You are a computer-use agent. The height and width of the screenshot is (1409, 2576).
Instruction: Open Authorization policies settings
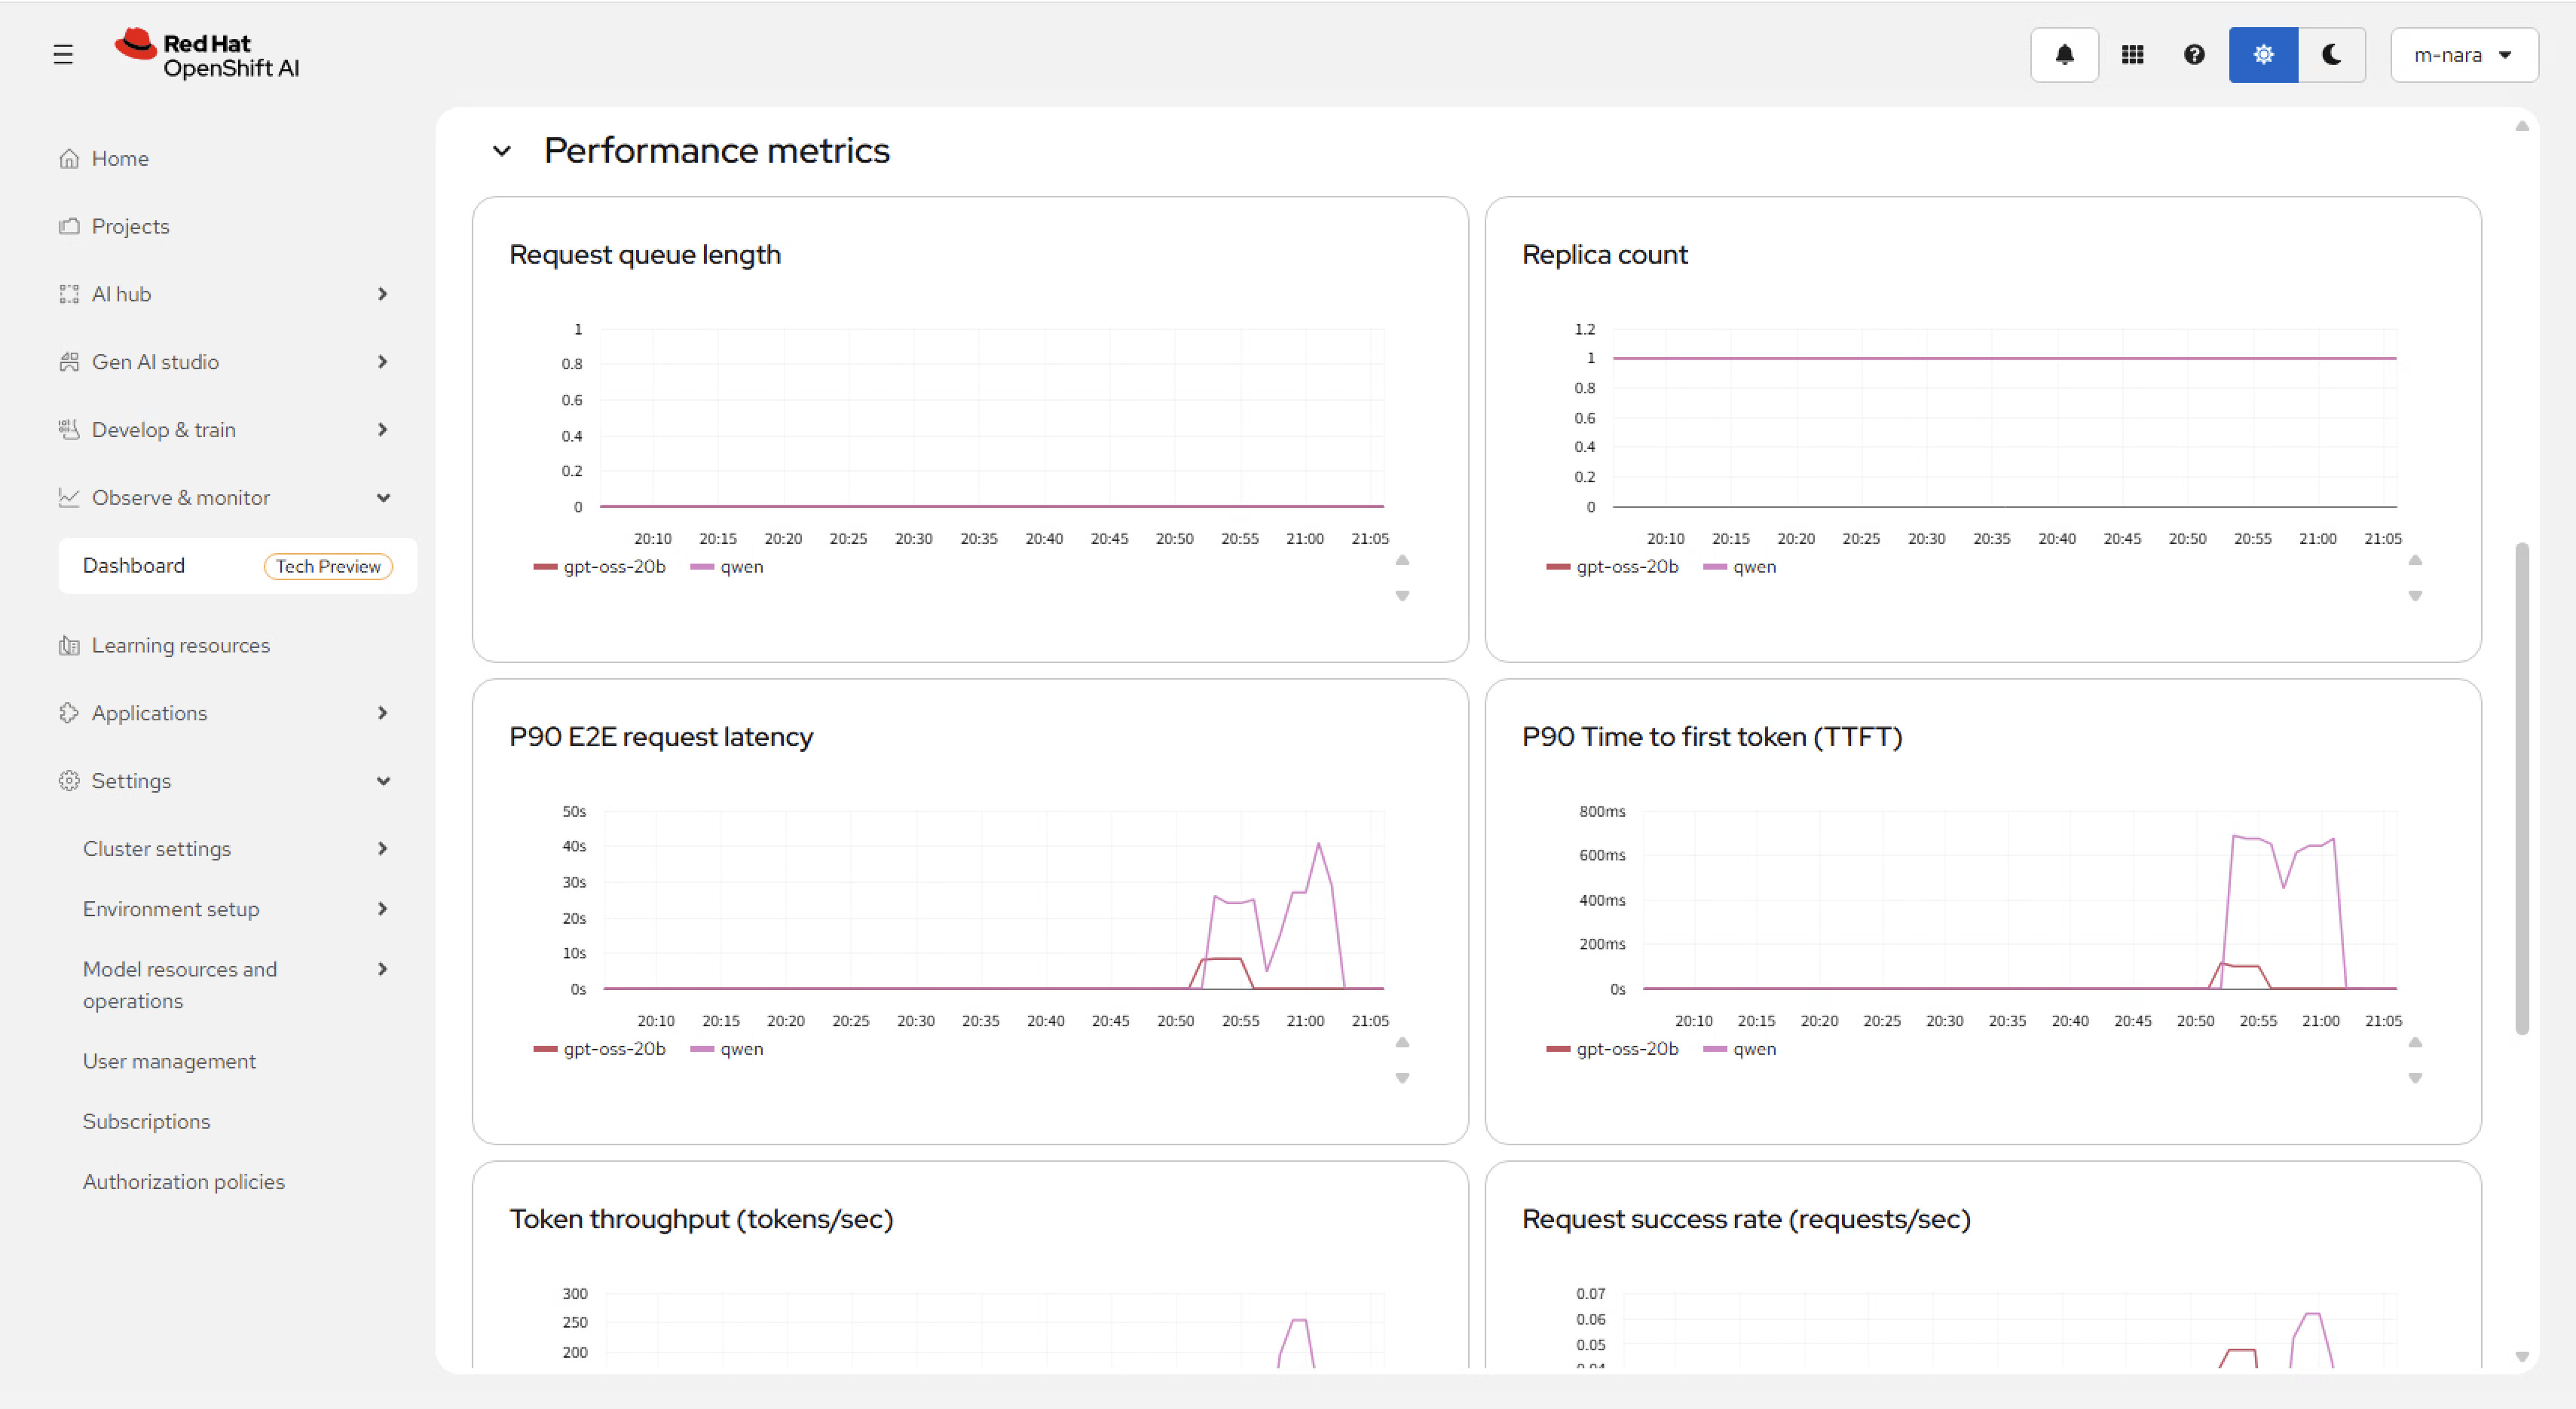pyautogui.click(x=183, y=1181)
